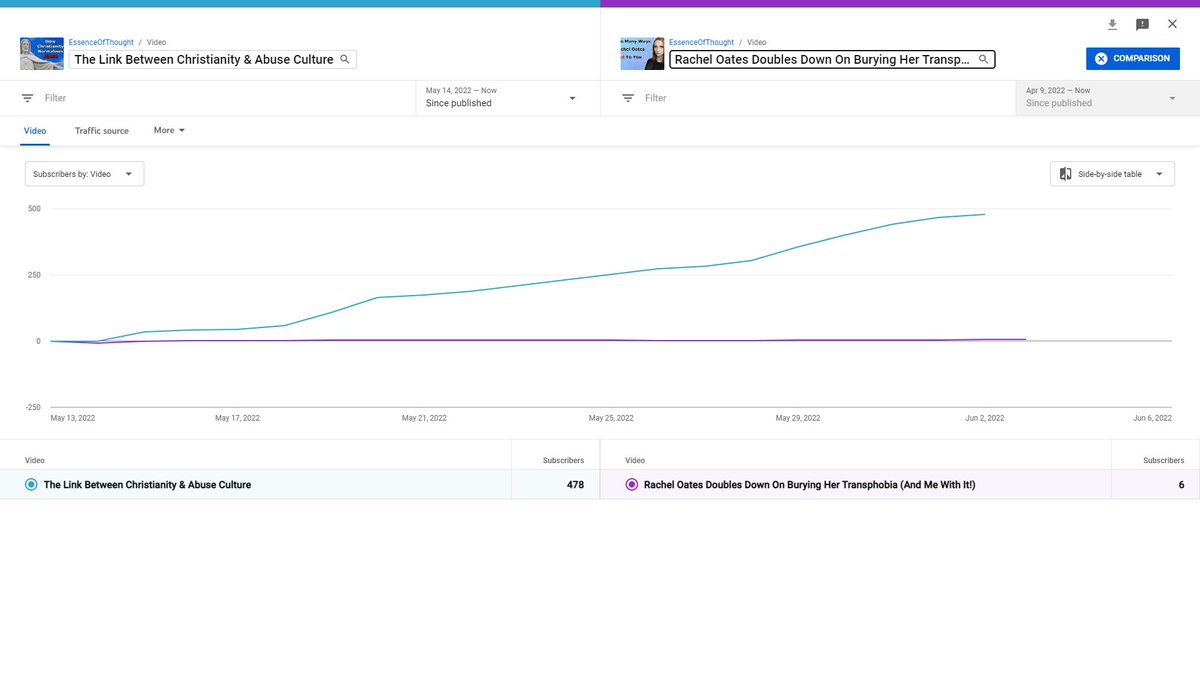Click right Filter text field

pos(825,98)
